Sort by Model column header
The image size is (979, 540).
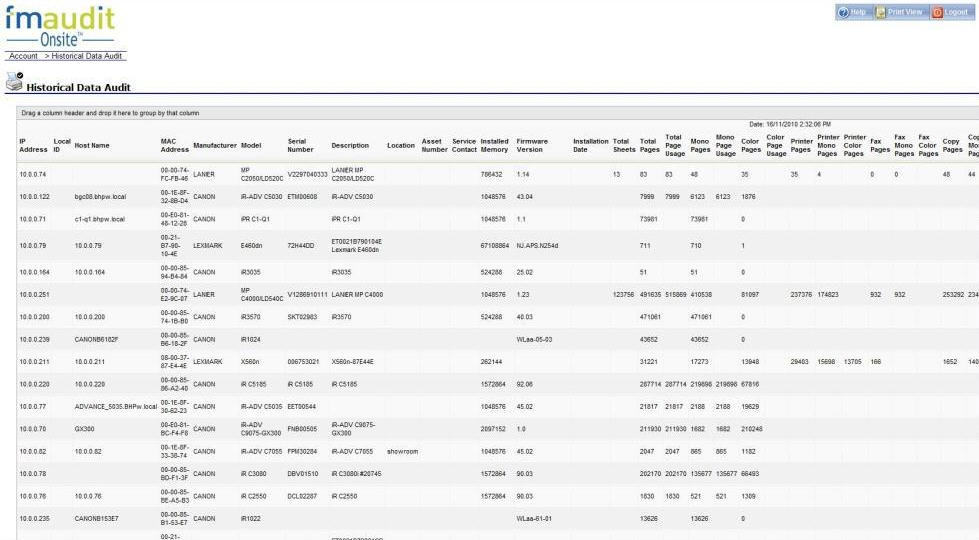tap(251, 145)
